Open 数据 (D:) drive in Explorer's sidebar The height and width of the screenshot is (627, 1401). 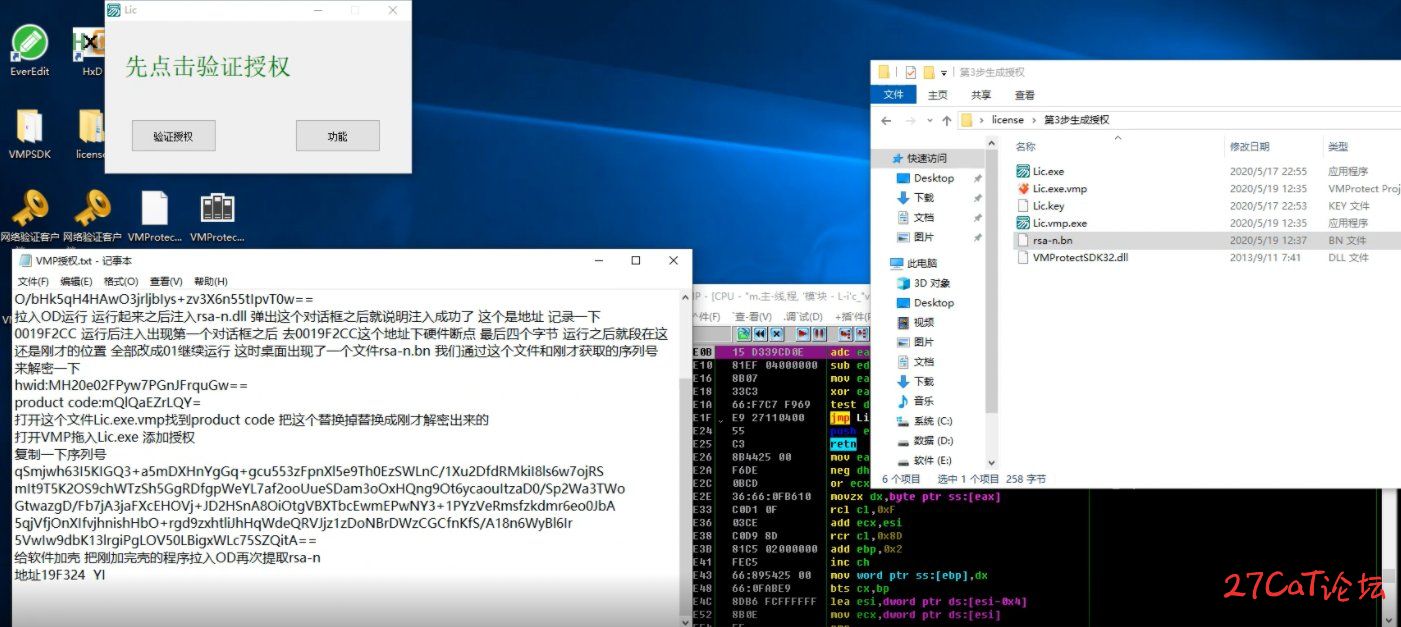[925, 440]
